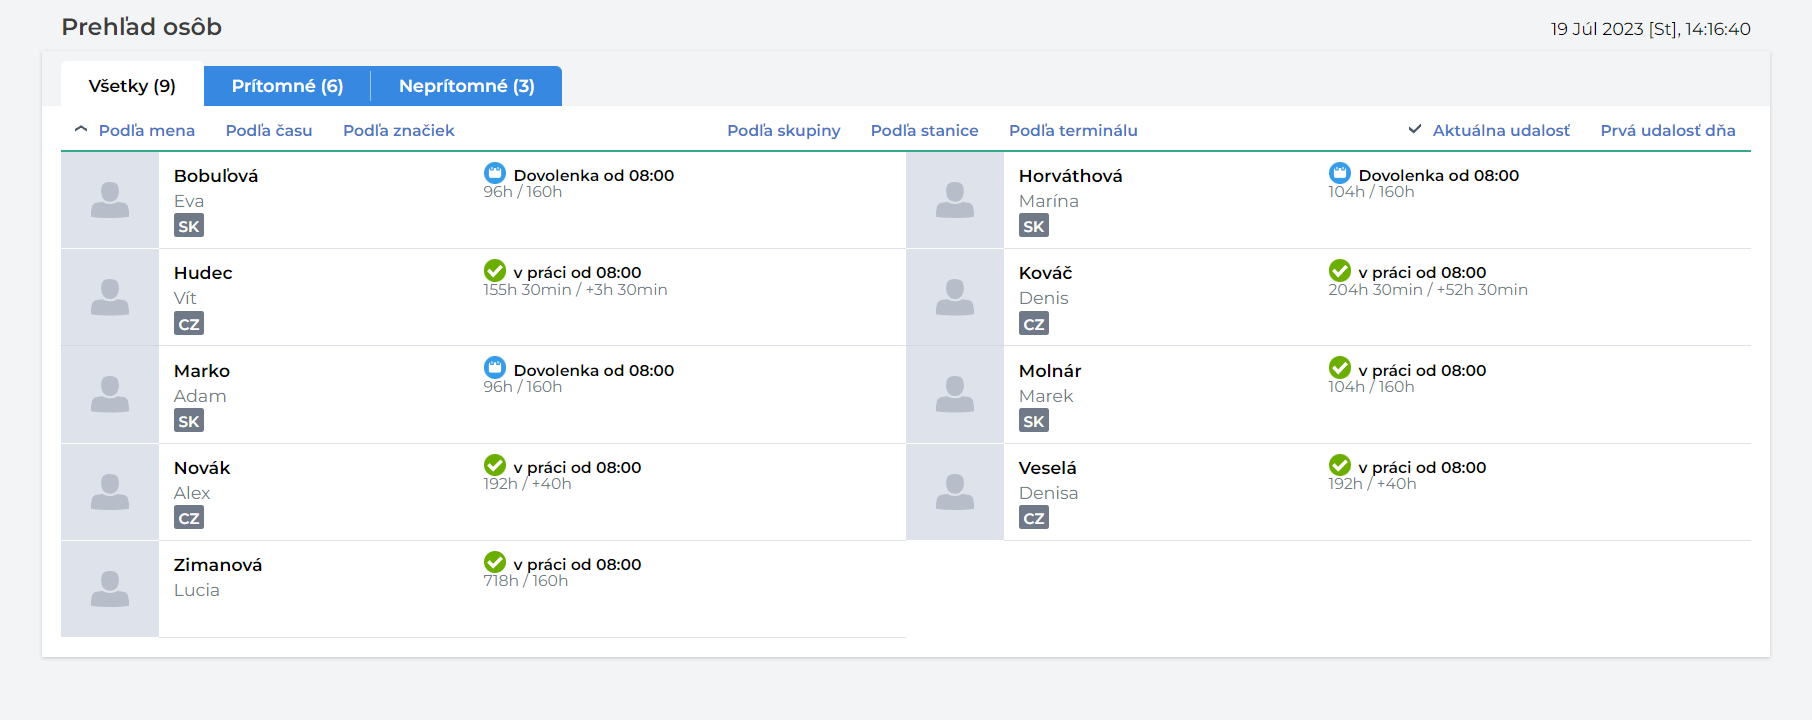
Task: Click Bobuľová Eva's blue vacation status icon
Action: 495,173
